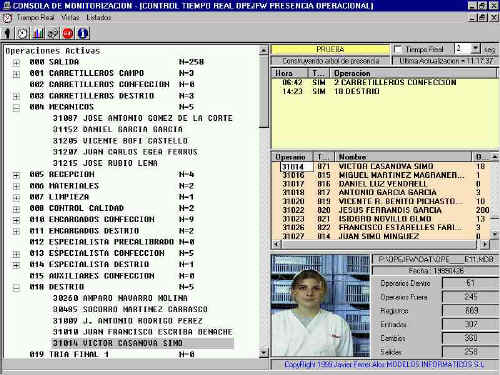Click tree panel scroll up arrow
Viewport: 500px width, 375px height.
(x=264, y=50)
